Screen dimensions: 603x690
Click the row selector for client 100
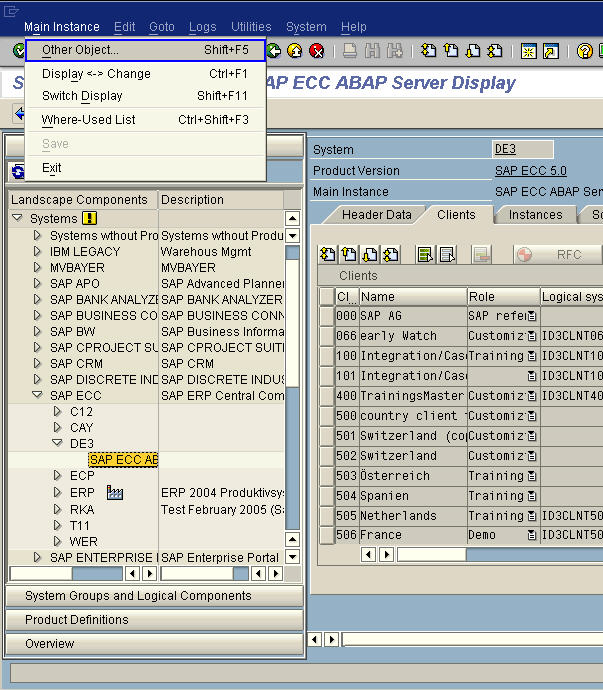[x=327, y=356]
